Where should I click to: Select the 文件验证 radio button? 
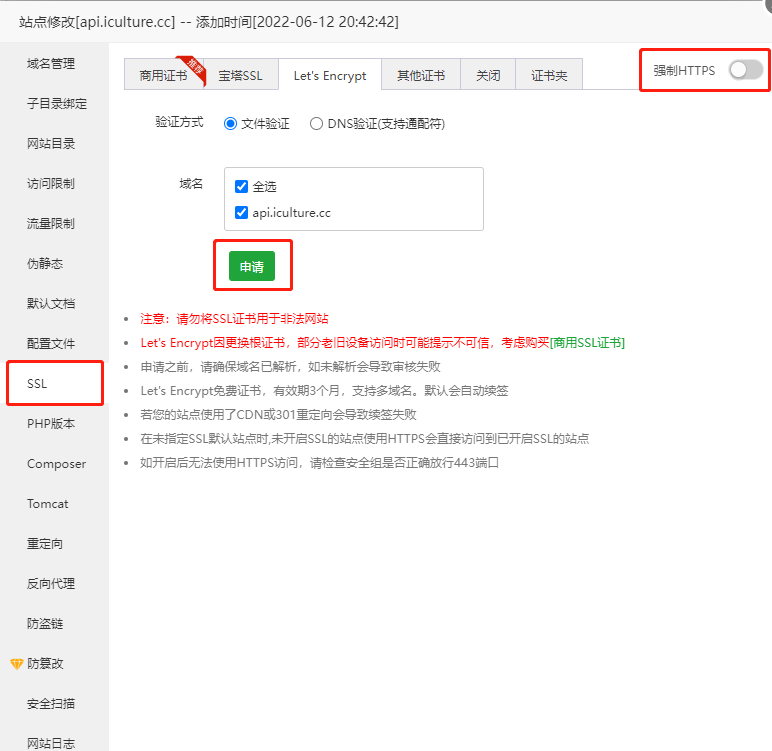click(230, 124)
